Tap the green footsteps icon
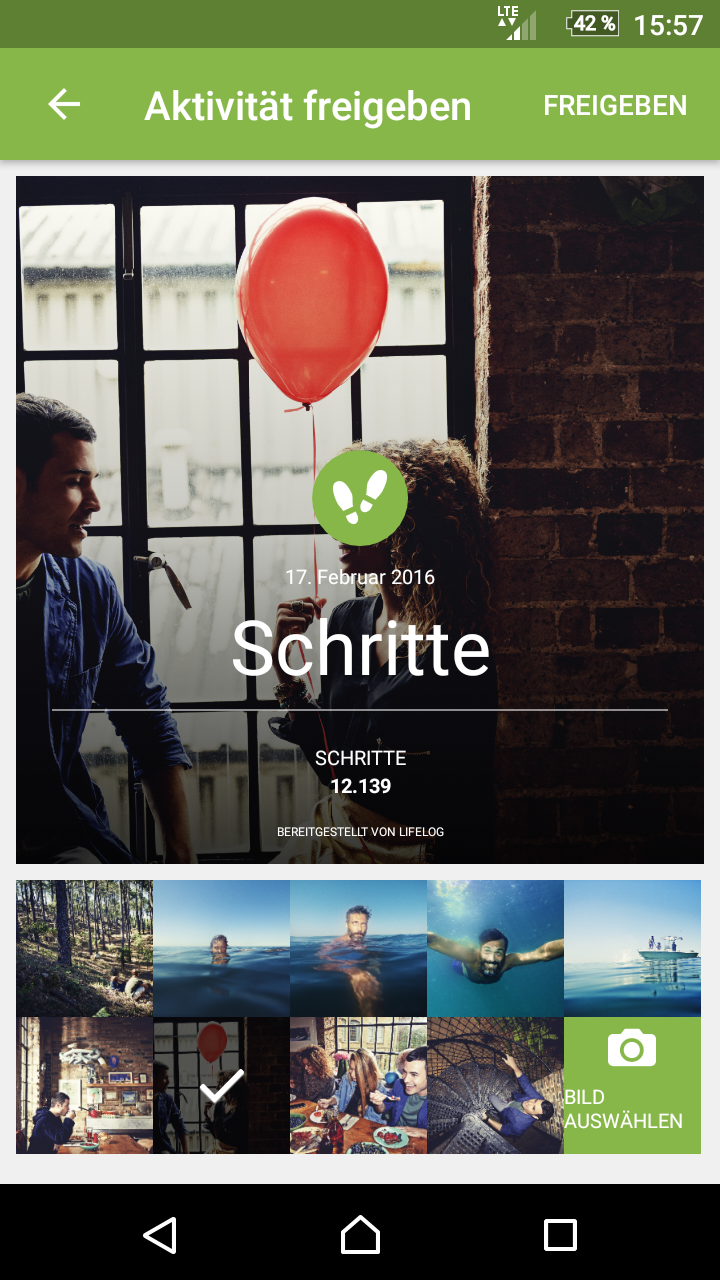 click(x=360, y=498)
